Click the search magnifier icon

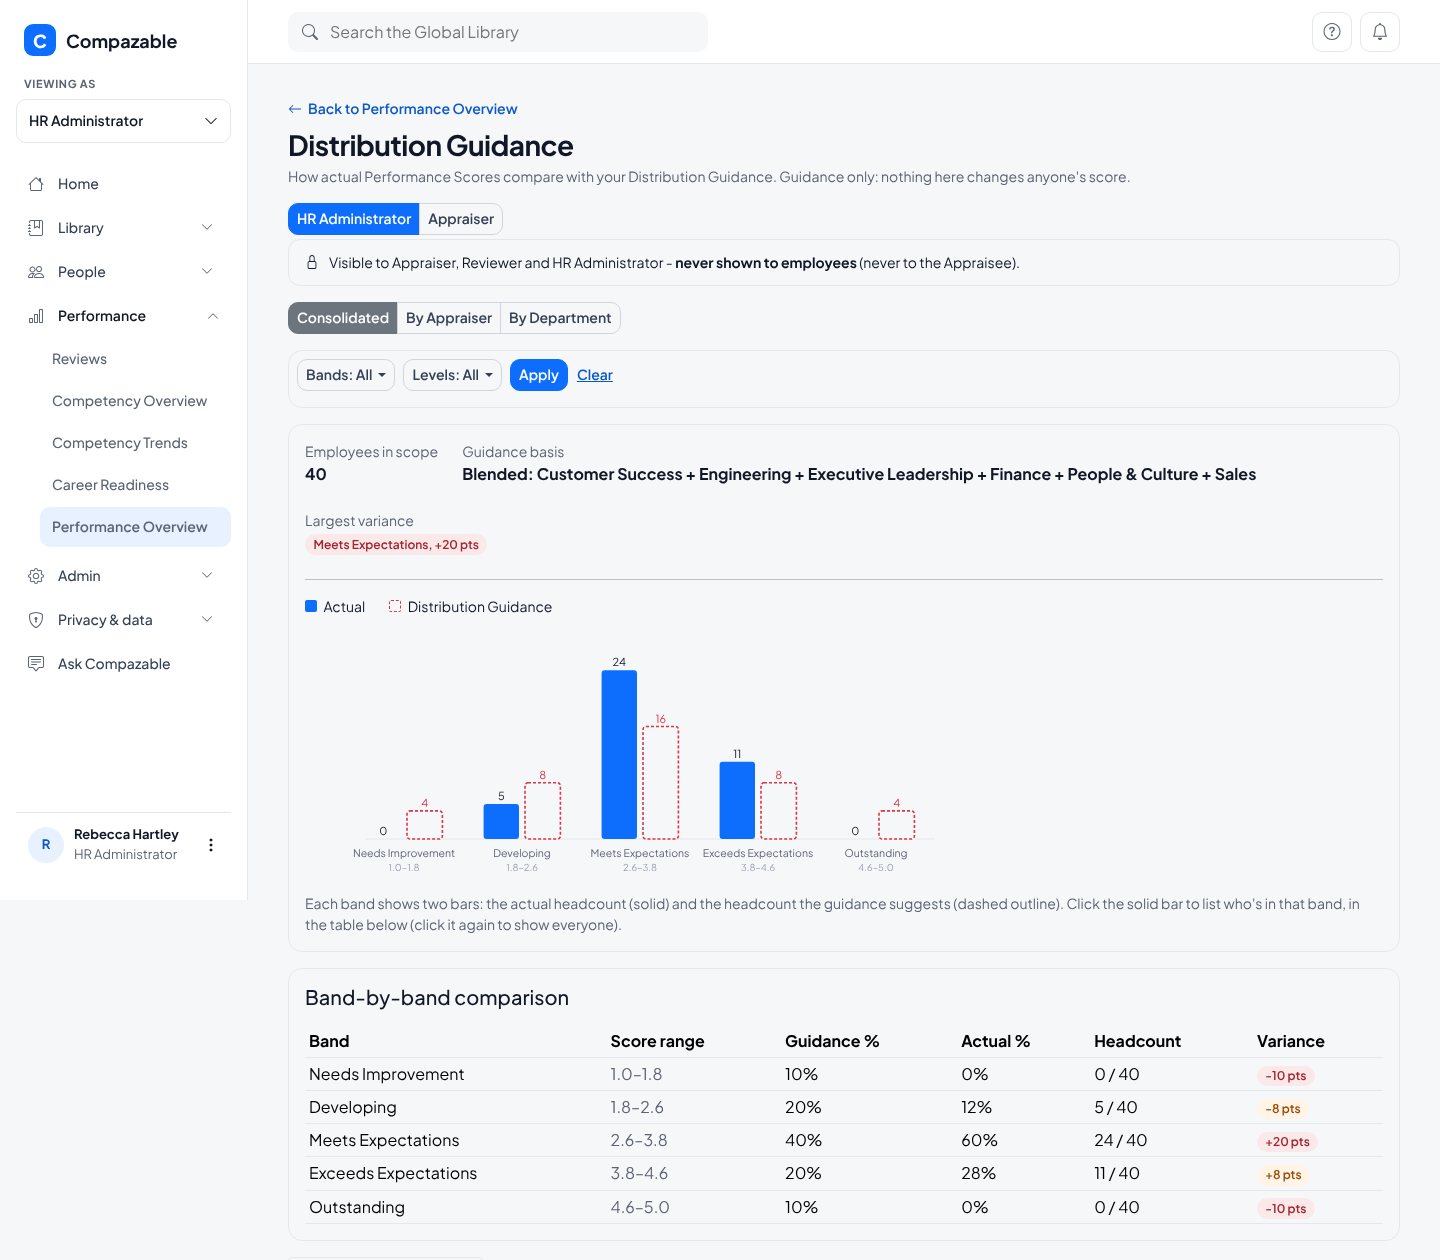[x=310, y=32]
